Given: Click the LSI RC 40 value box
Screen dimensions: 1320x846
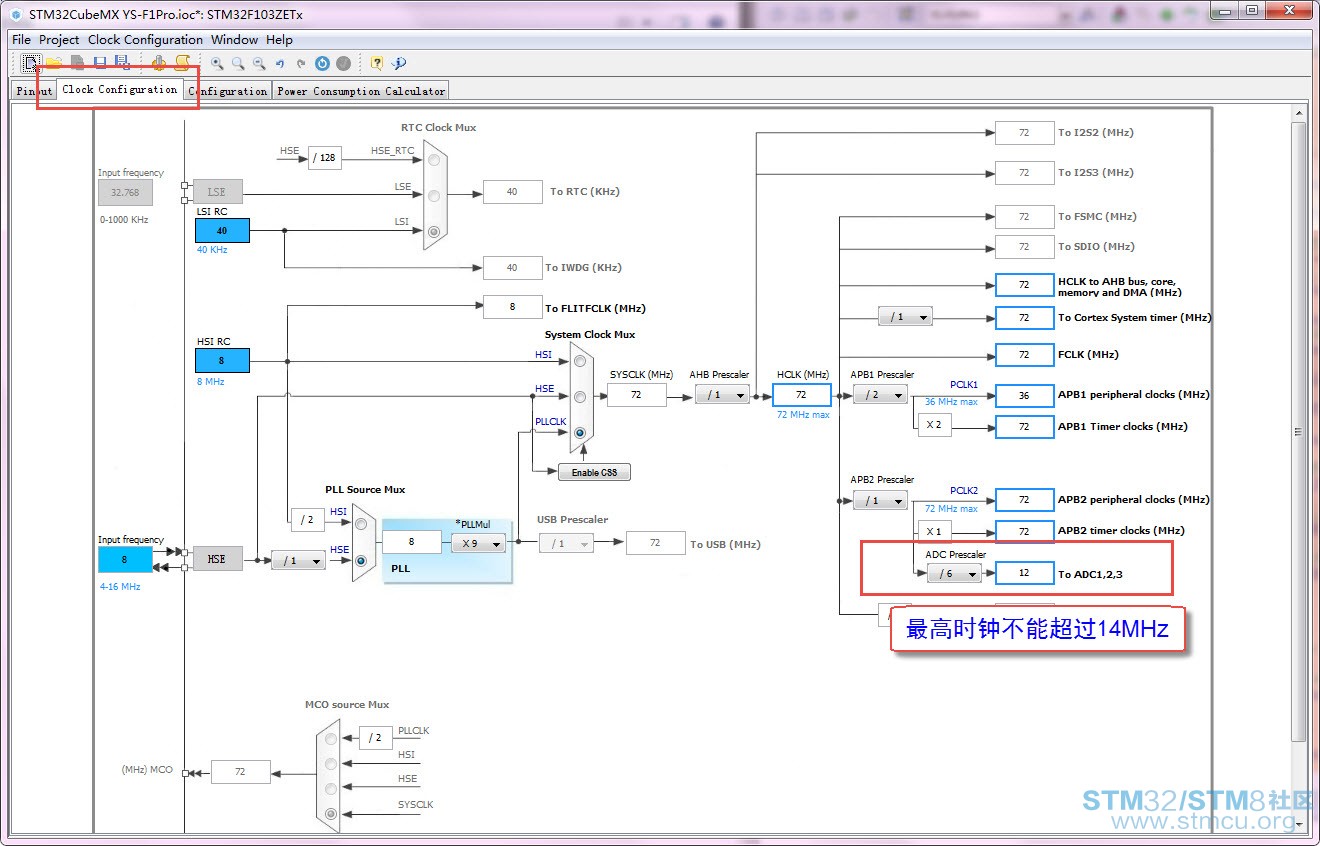Looking at the screenshot, I should click(222, 230).
